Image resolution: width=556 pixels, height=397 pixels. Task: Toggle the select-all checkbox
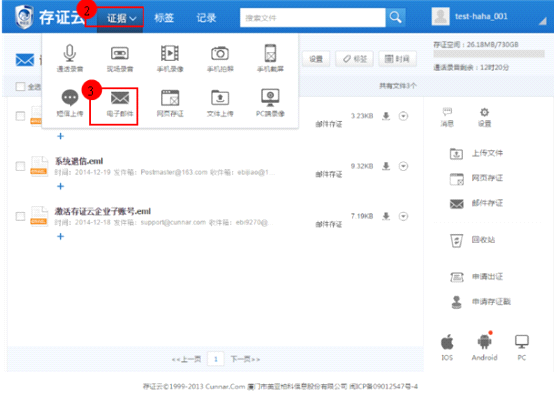pos(20,86)
